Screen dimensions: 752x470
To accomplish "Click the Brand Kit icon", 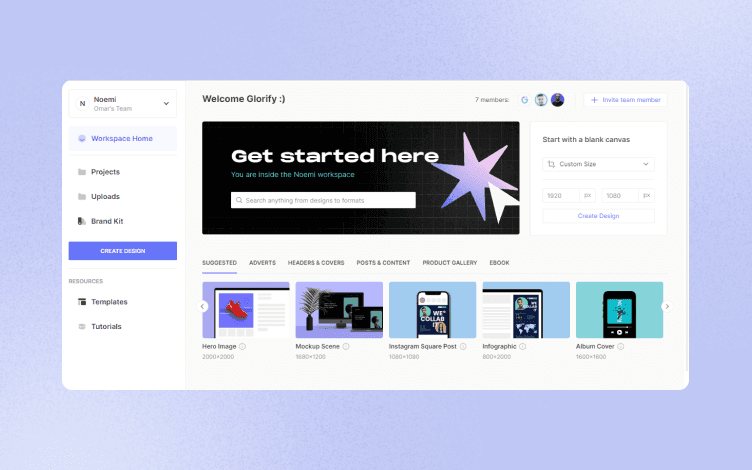I will pos(82,221).
